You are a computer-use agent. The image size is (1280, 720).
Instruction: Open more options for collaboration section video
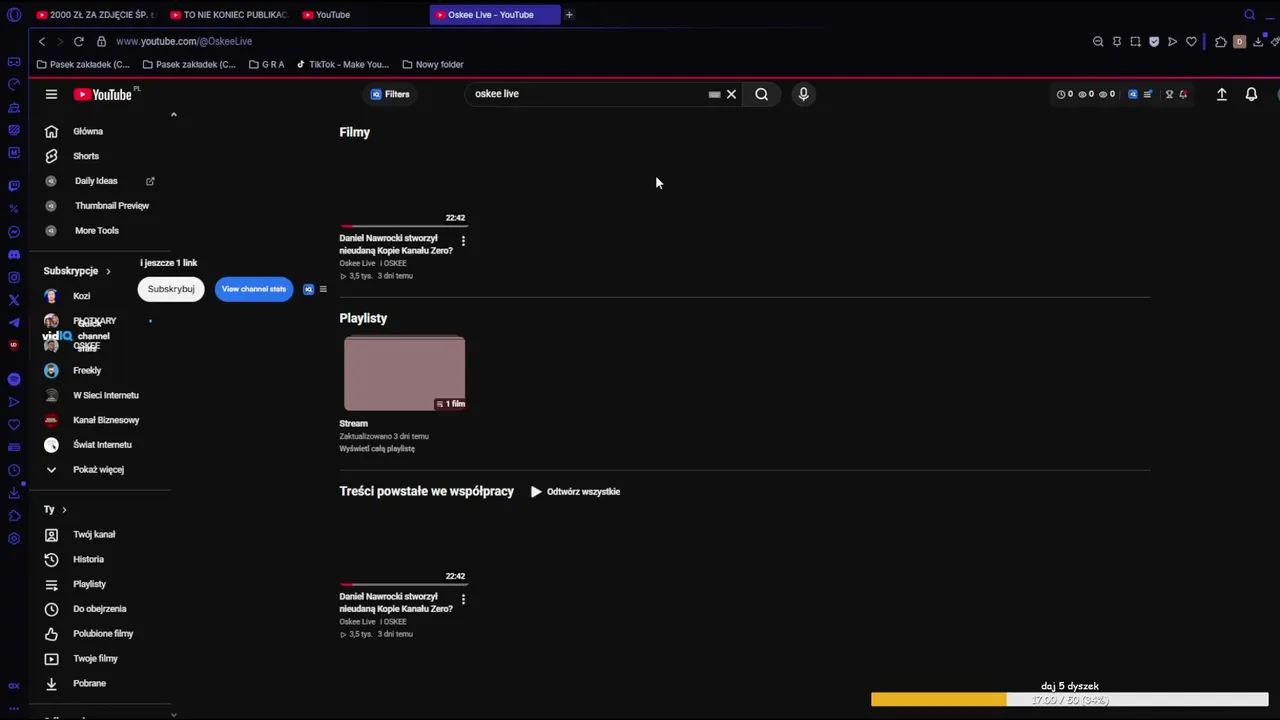click(x=463, y=599)
